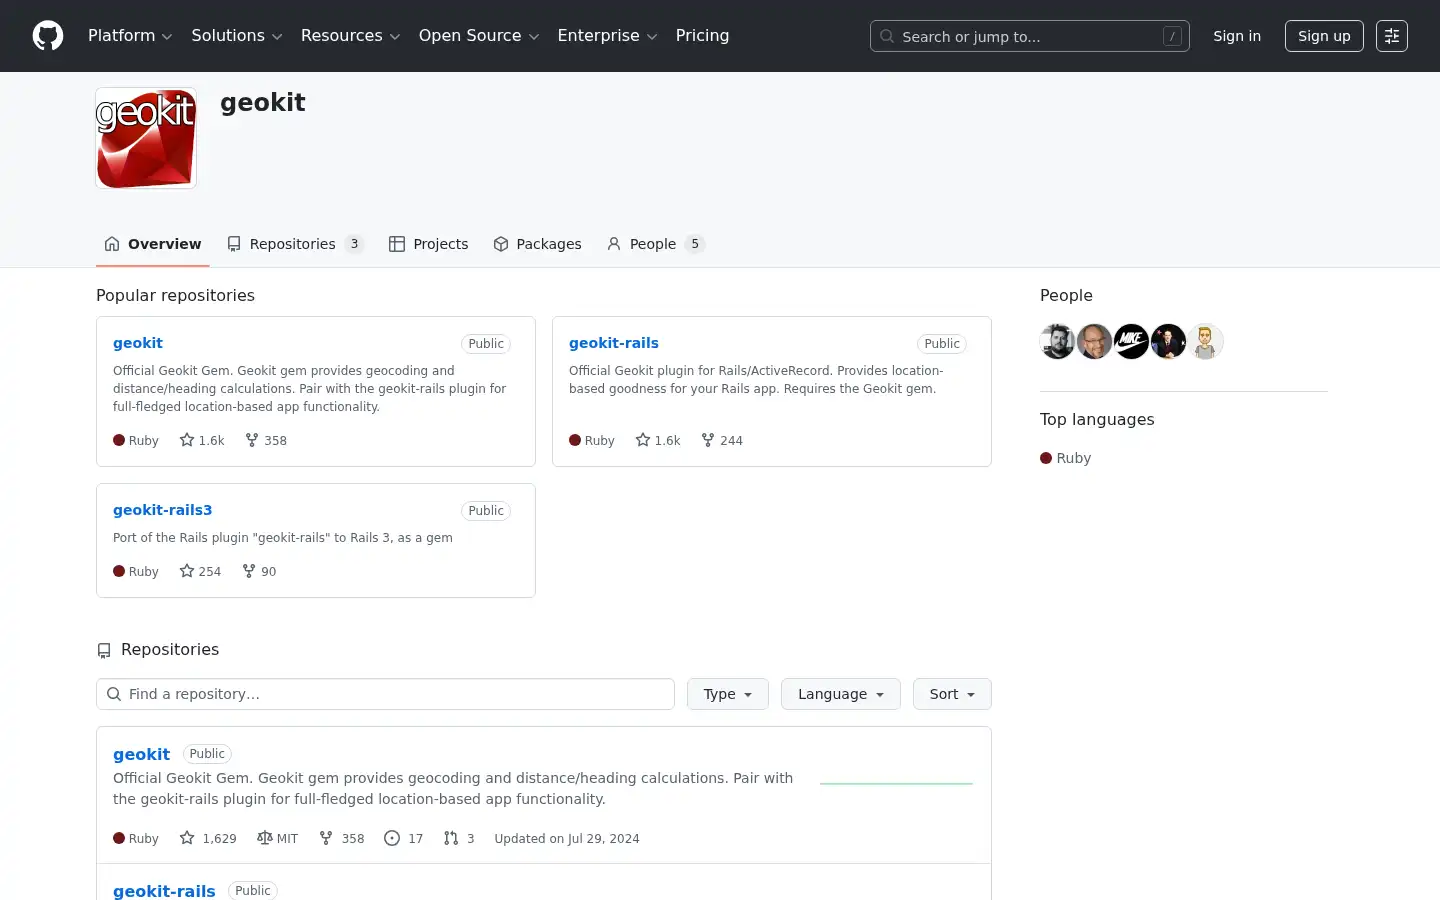
Task: Expand the Solutions menu
Action: (x=237, y=36)
